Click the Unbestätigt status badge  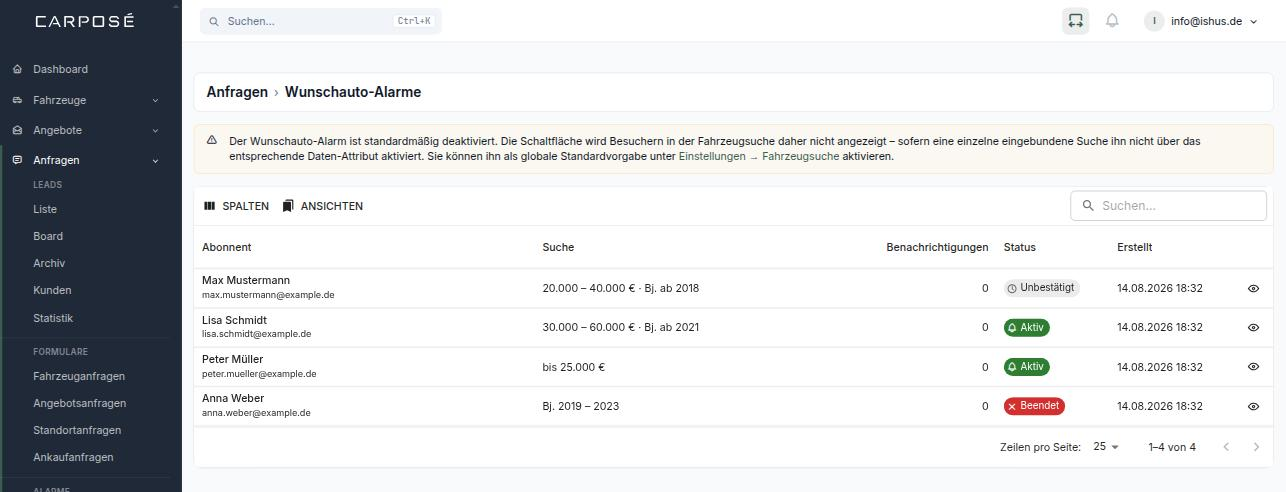1042,288
